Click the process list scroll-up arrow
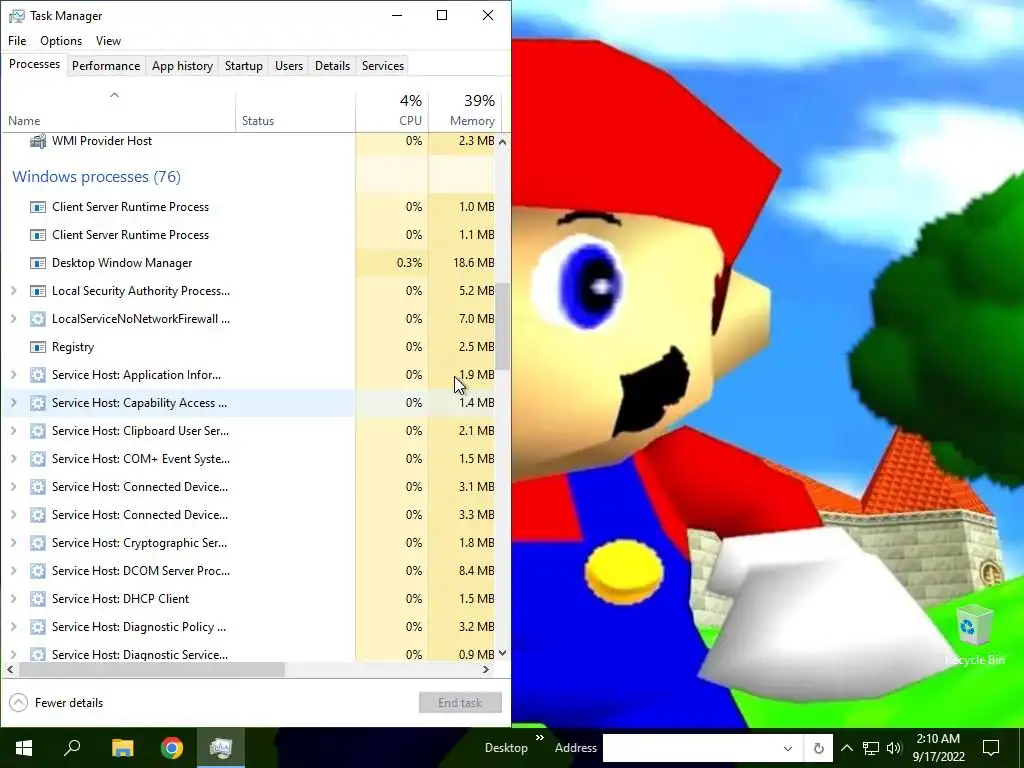Screen dimensions: 1024x768 [x=502, y=142]
